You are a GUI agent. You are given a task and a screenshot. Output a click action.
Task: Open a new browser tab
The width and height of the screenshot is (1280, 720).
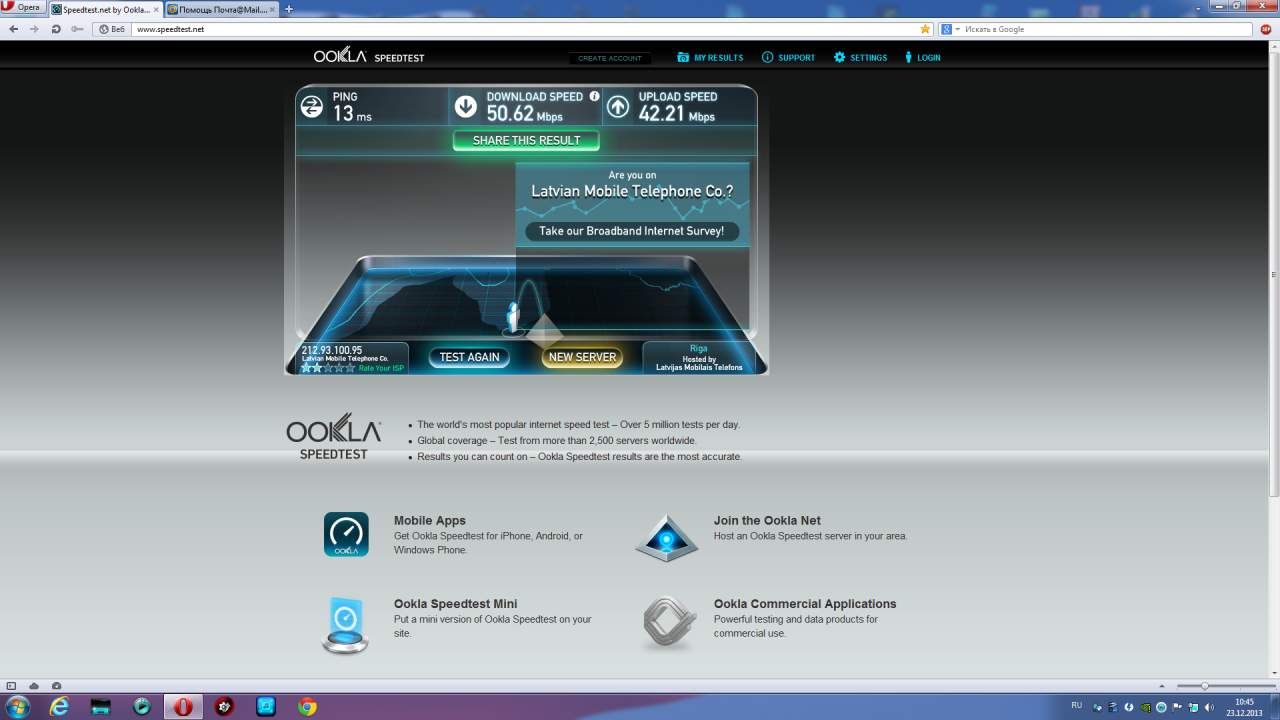point(289,9)
